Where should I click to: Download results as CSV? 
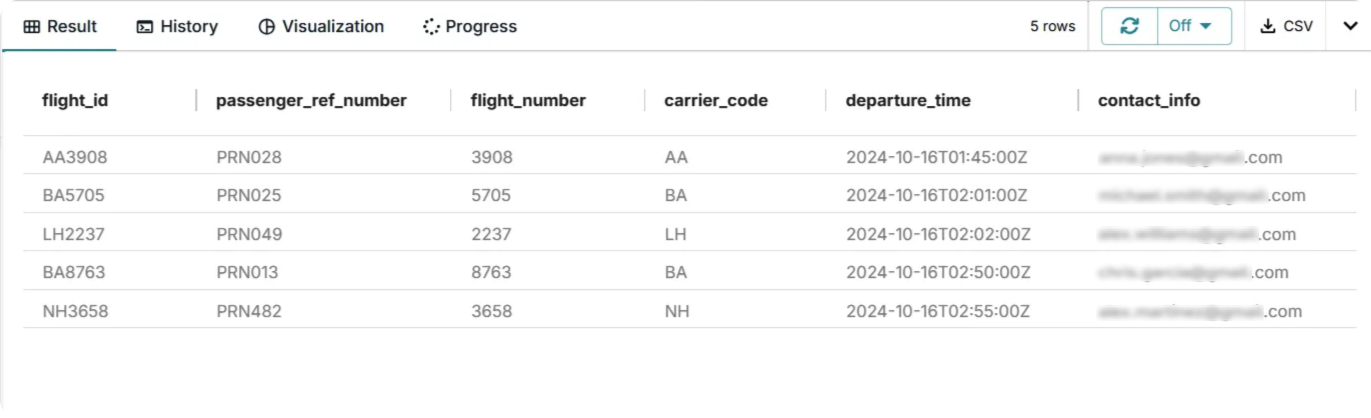[x=1286, y=26]
